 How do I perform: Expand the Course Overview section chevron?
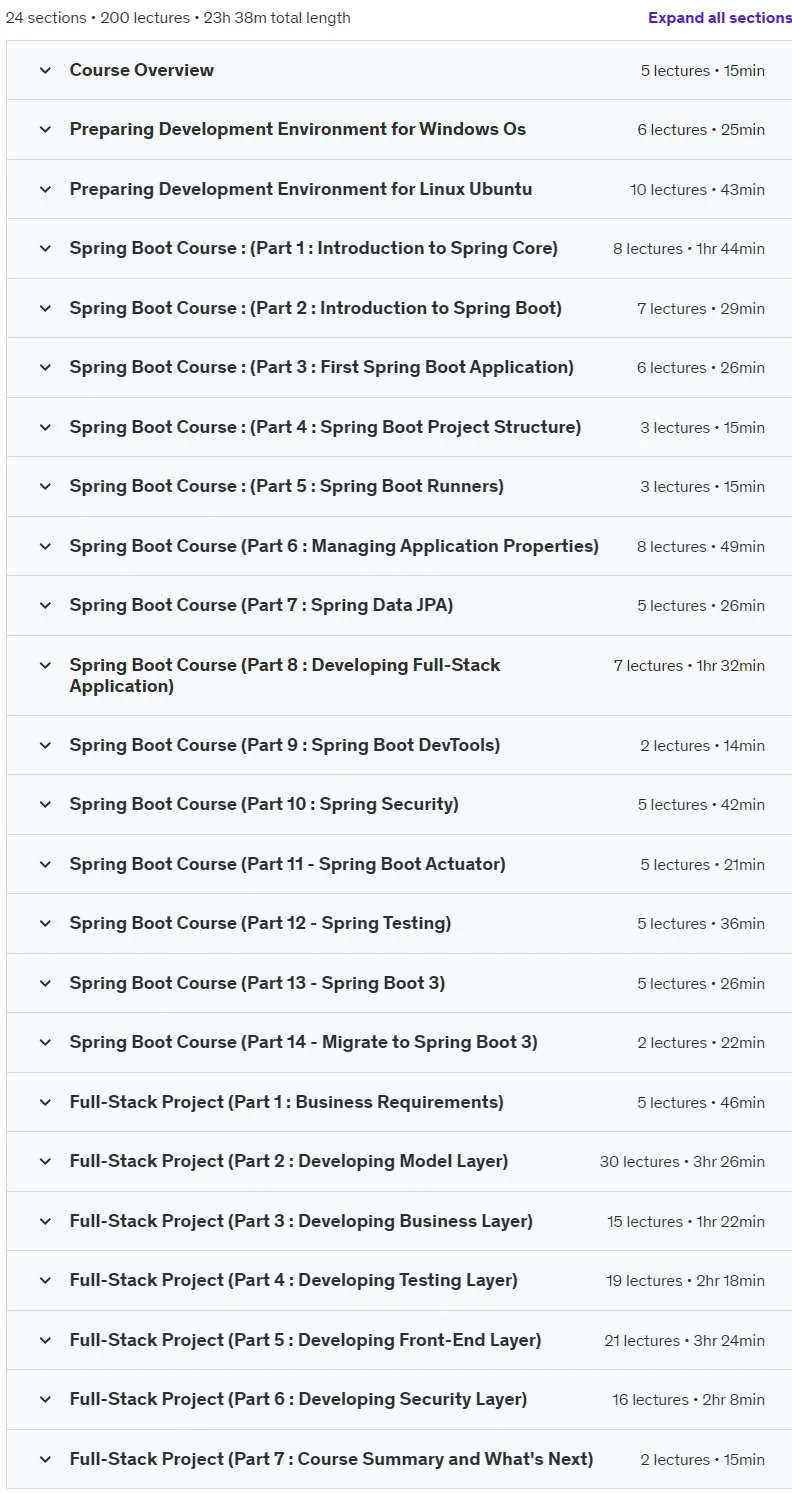point(45,70)
